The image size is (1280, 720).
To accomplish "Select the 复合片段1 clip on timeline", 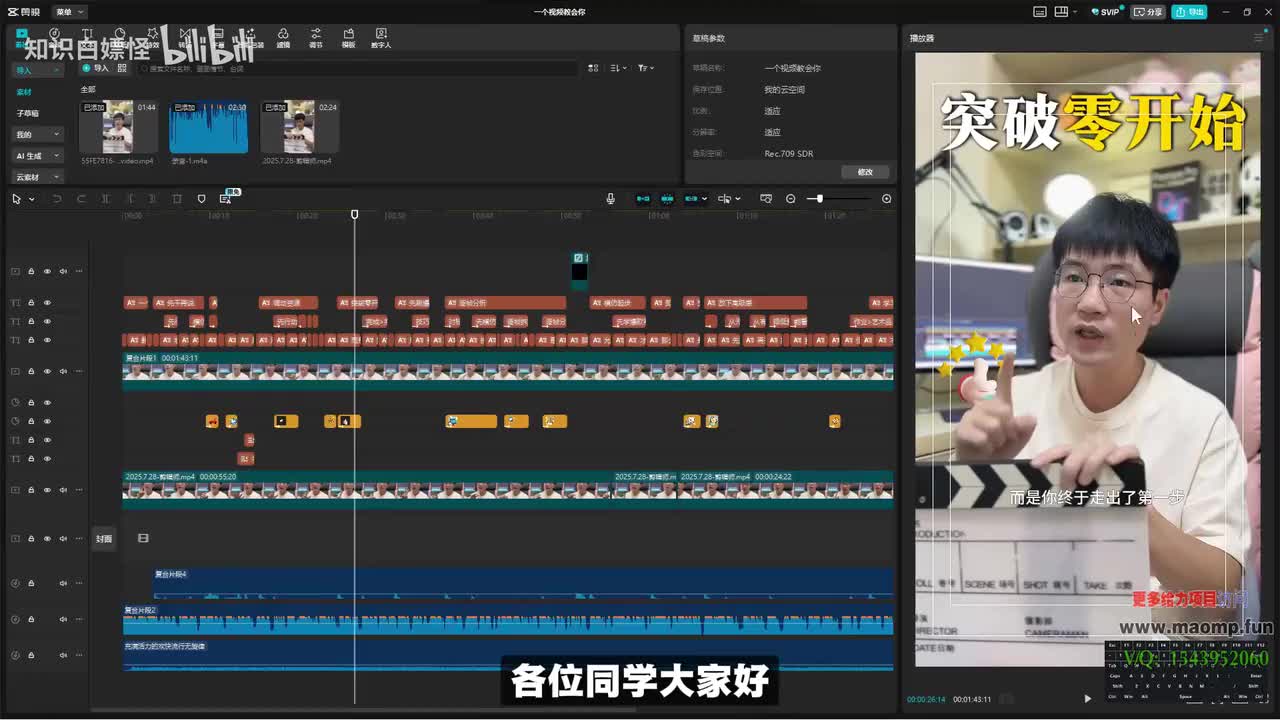I will pyautogui.click(x=508, y=370).
